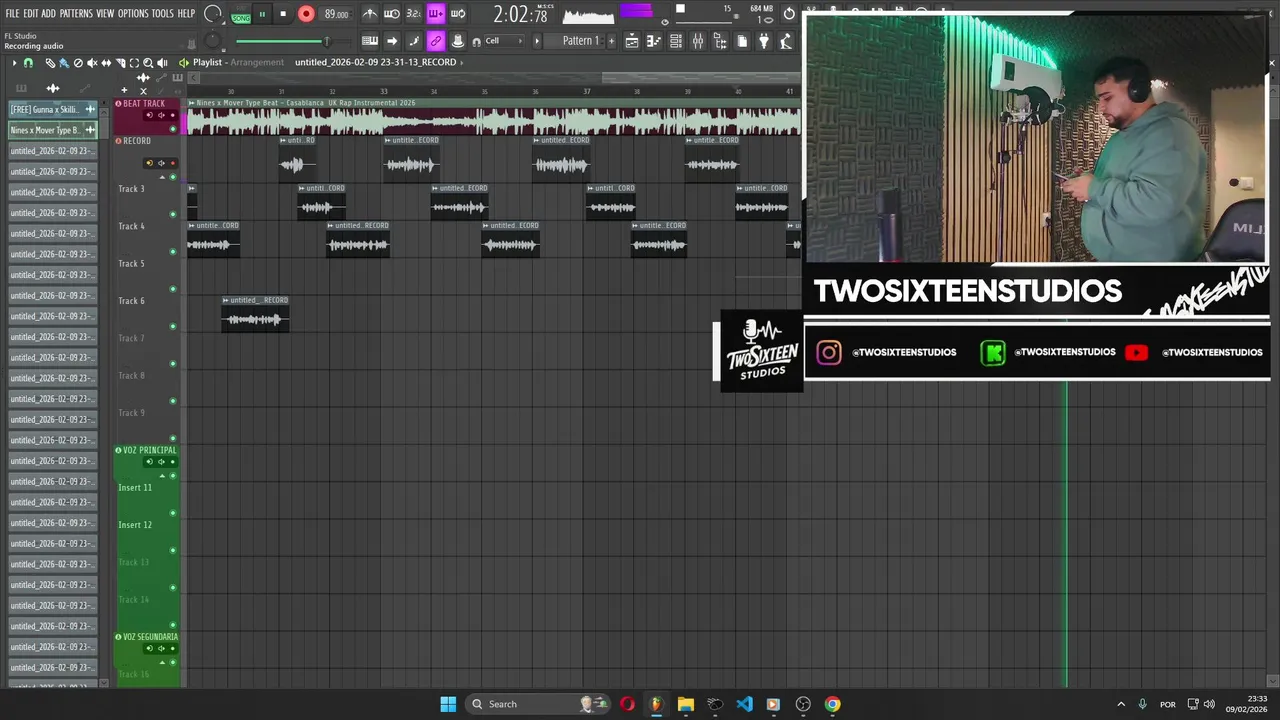The image size is (1280, 720).
Task: Select '[FREE] Gunna x Skilli..' clip in picker
Action: (52, 109)
